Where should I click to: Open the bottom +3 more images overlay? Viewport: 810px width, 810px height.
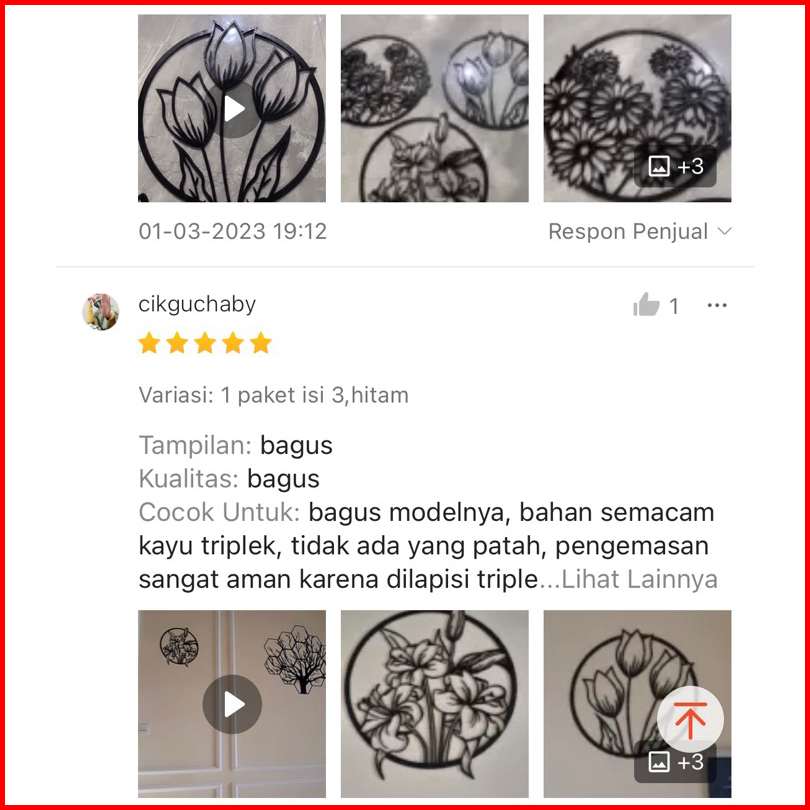[x=675, y=762]
